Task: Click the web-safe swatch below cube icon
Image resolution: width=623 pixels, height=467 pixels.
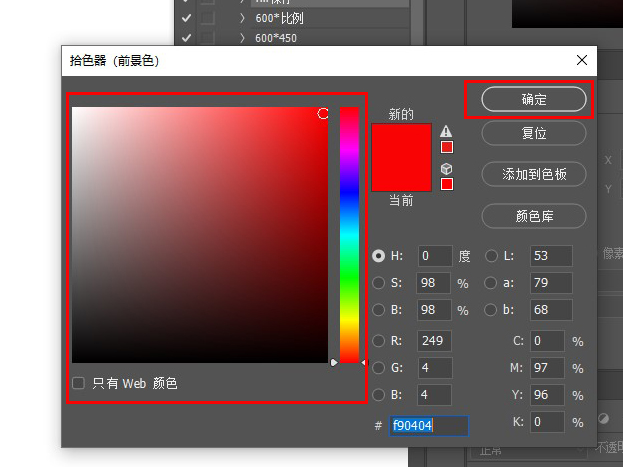Action: point(447,184)
